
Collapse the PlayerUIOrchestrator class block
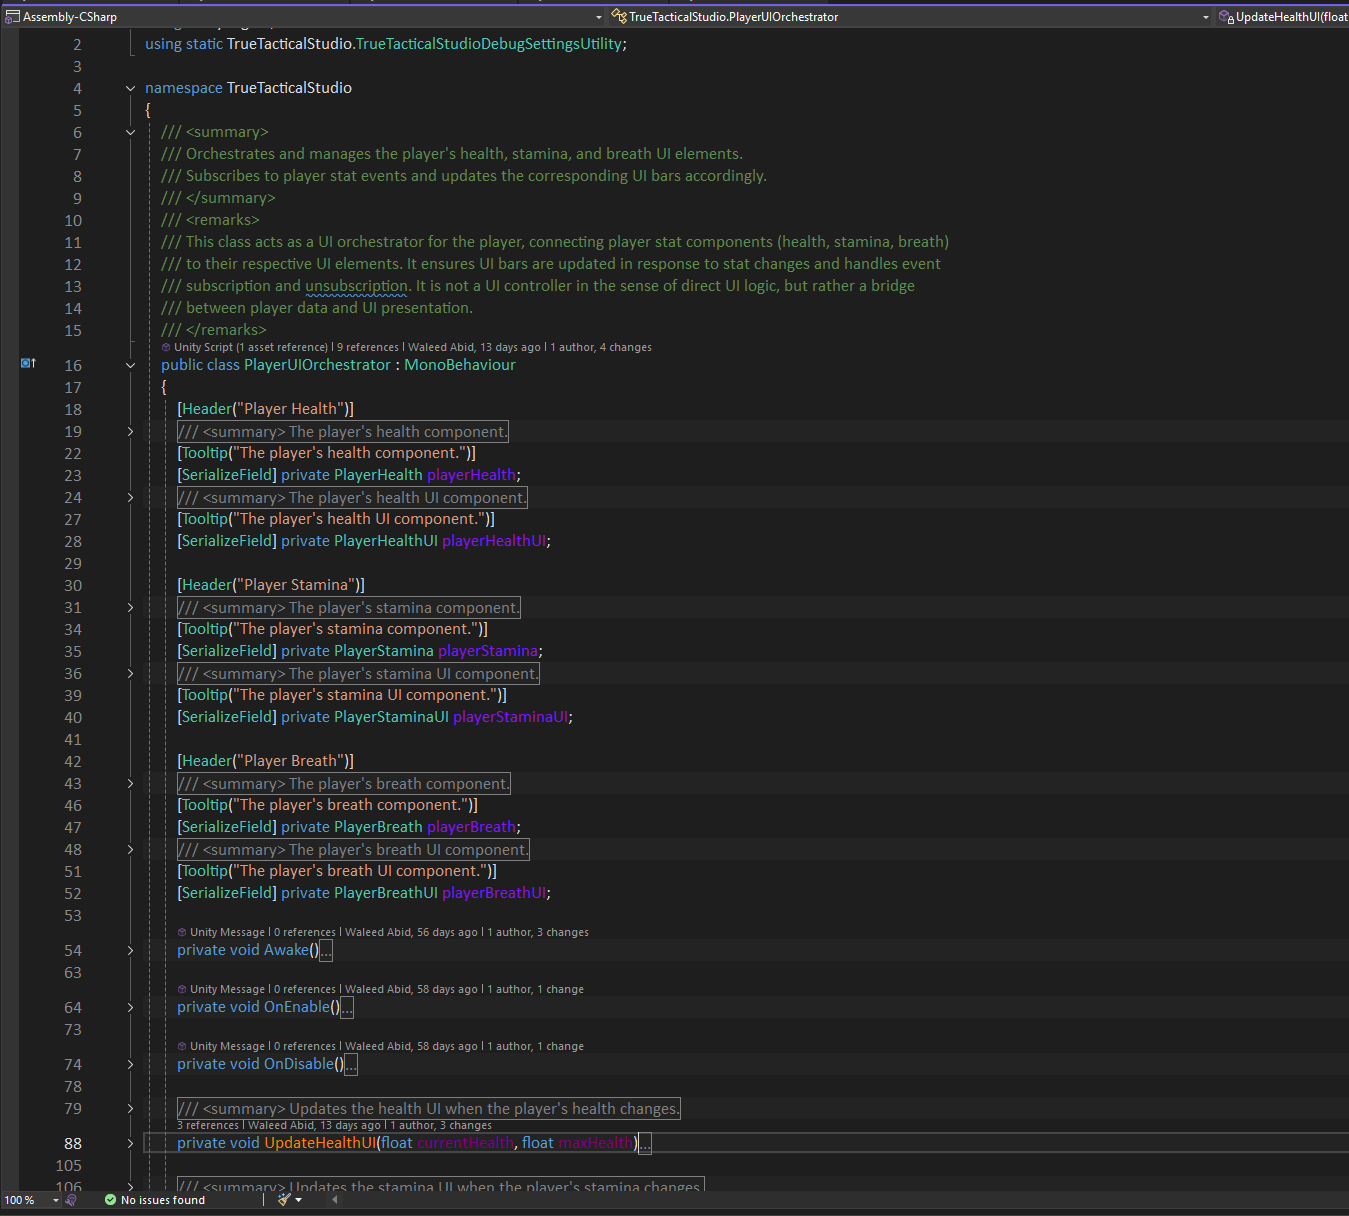(130, 365)
